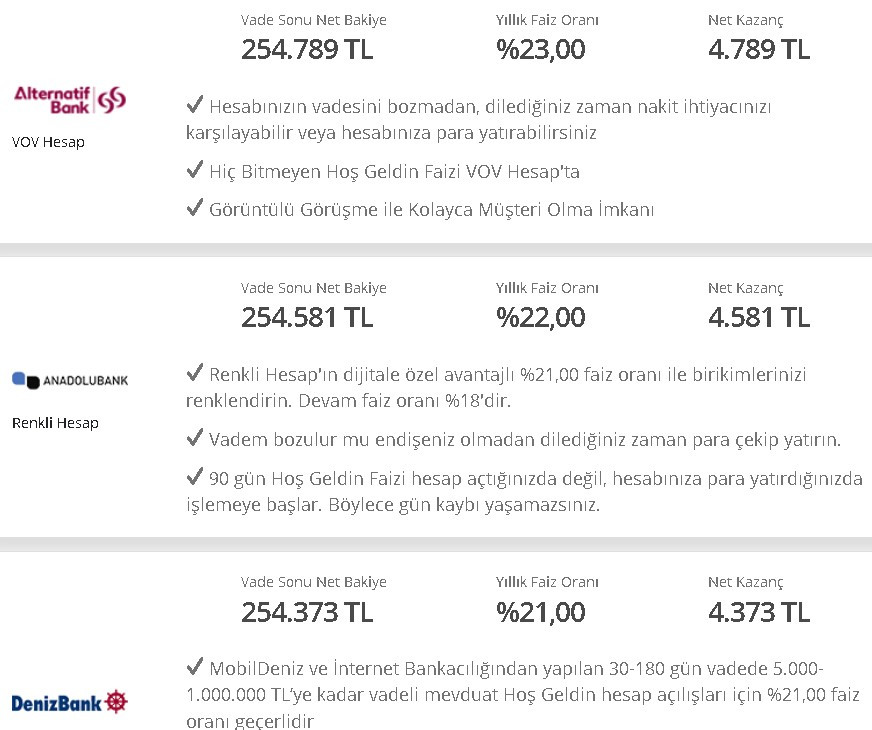Click checkmark beside Vadem bozulur mu line
Viewport: 872px width, 730px height.
195,439
